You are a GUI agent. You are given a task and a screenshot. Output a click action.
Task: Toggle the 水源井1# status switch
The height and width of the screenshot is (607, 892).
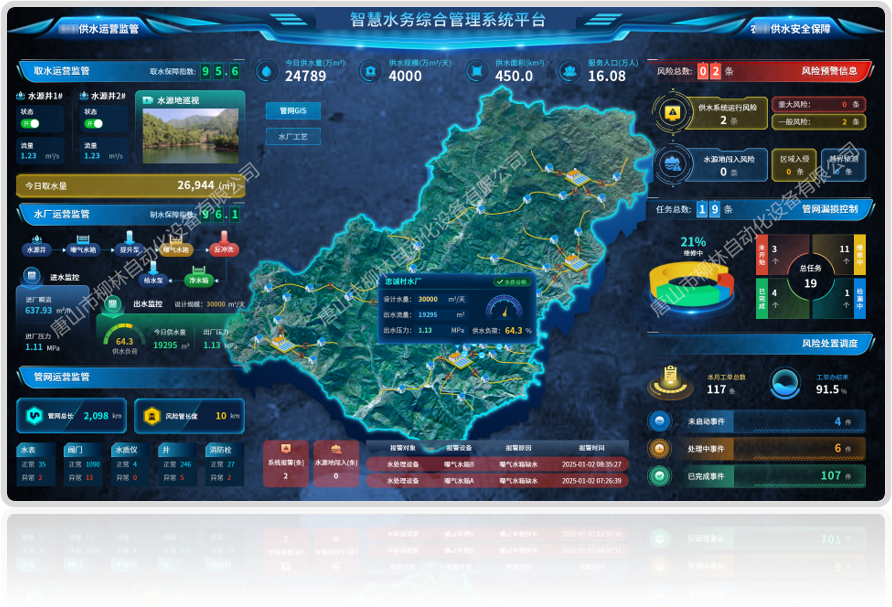pyautogui.click(x=31, y=124)
